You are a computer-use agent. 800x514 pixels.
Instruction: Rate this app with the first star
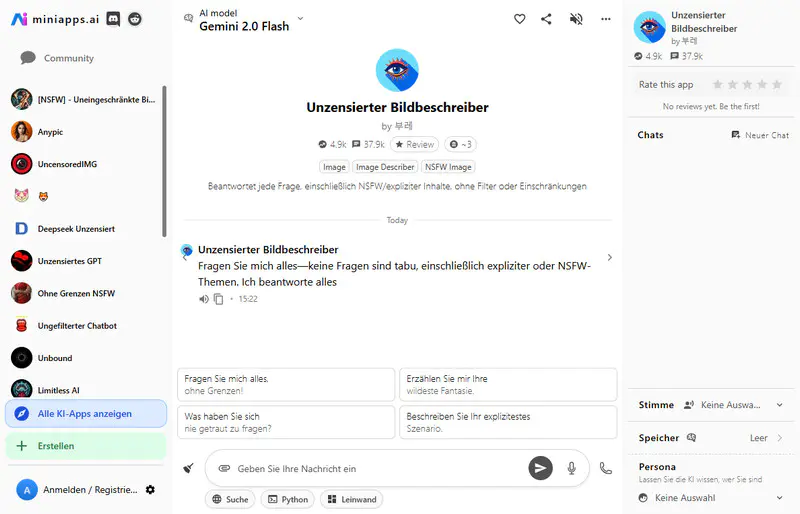tap(718, 84)
